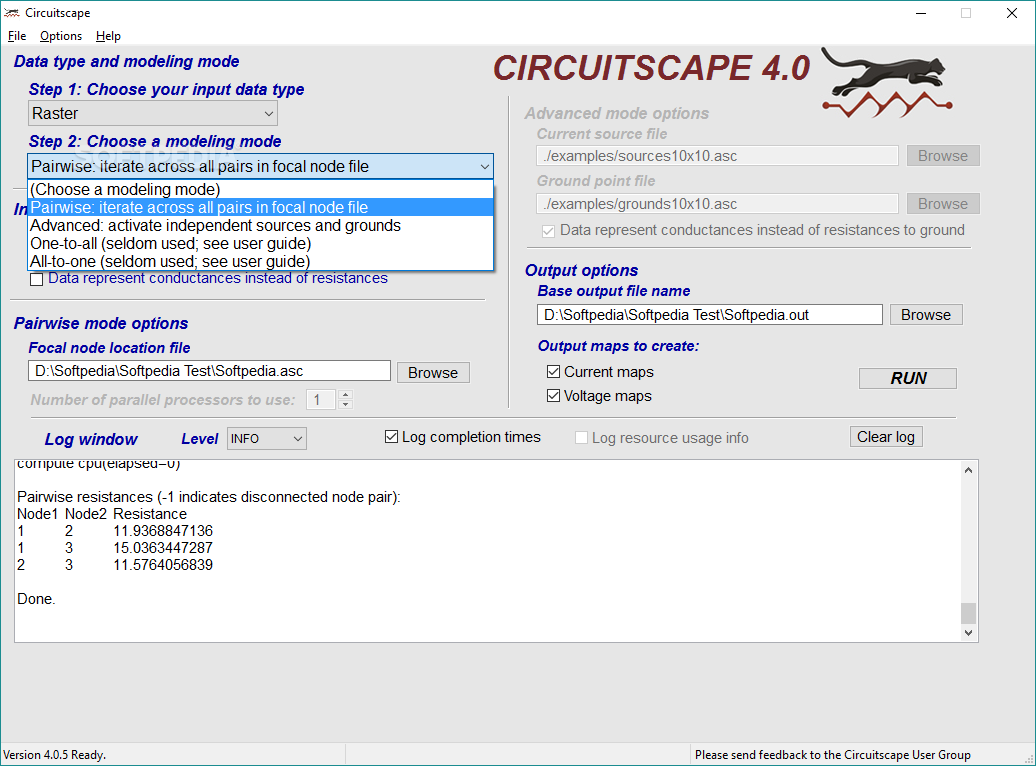Screen dimensions: 1036x766
Task: Click the RUN button
Action: tap(908, 378)
